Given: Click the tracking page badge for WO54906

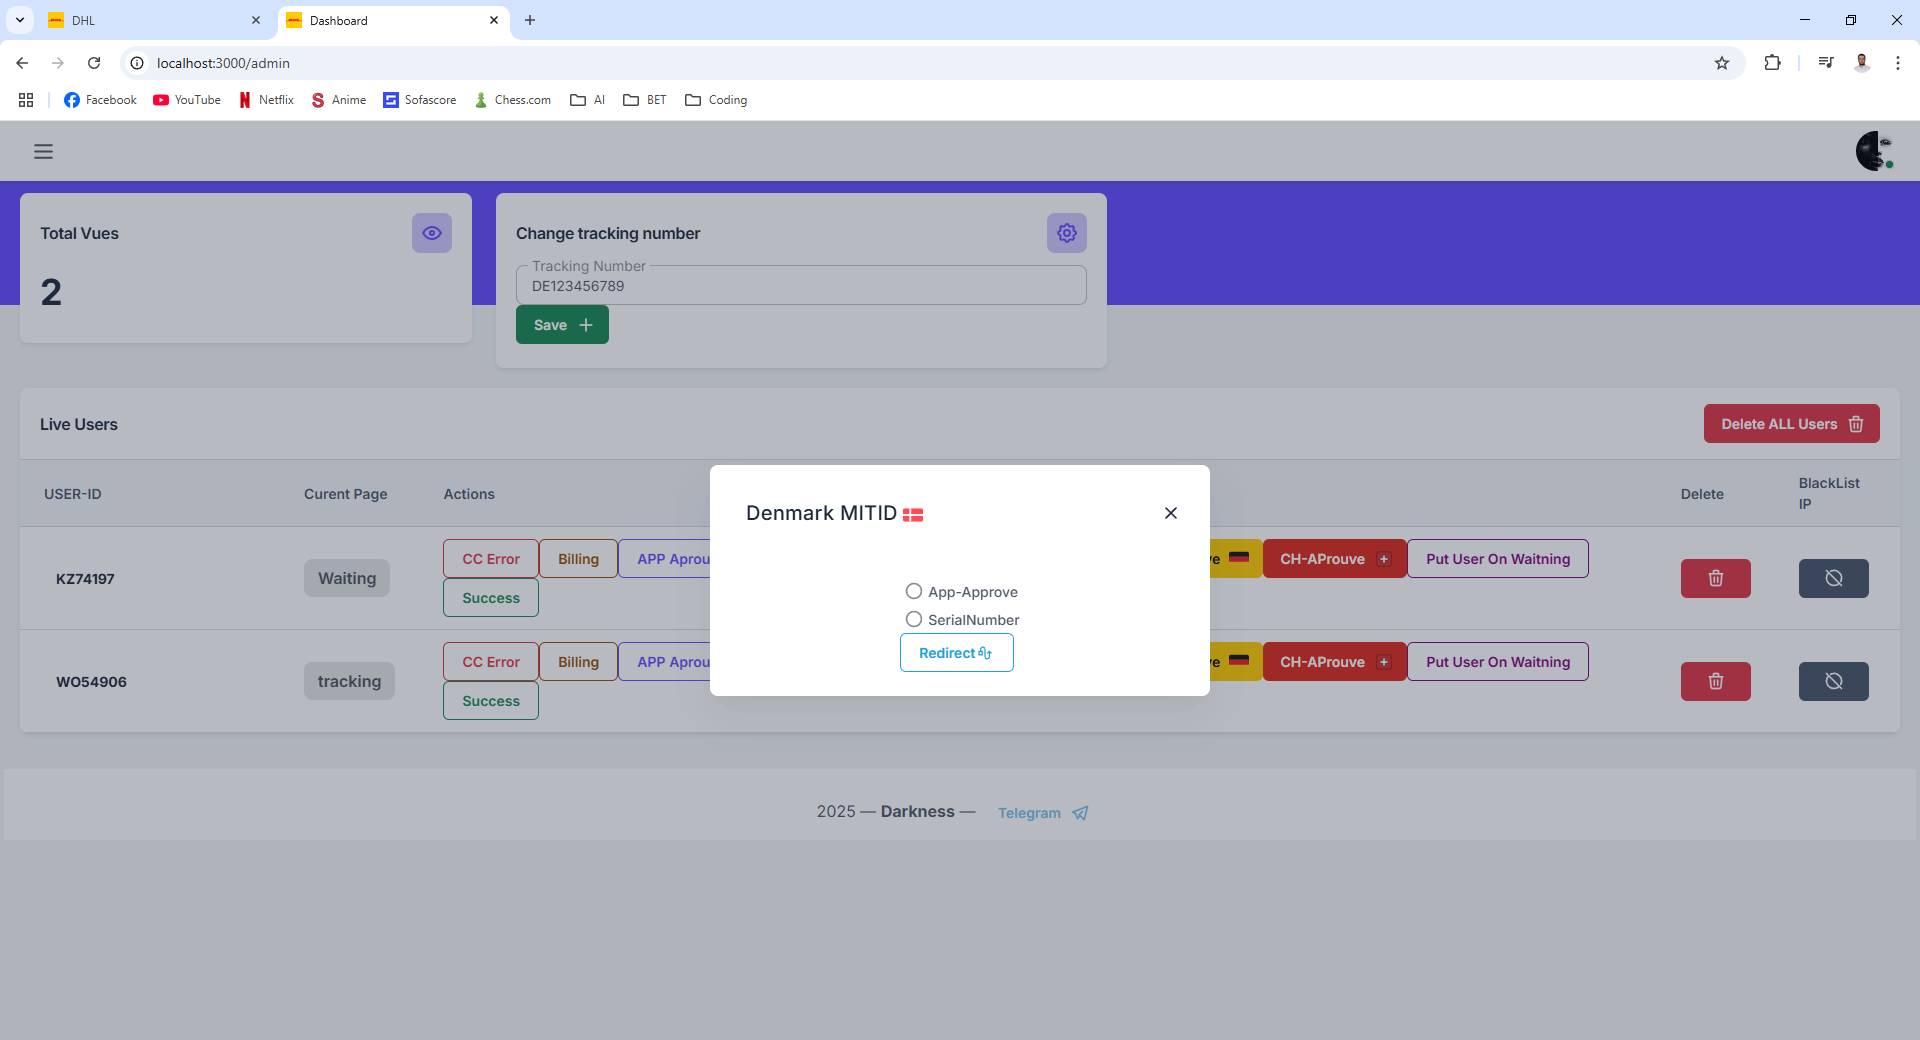Looking at the screenshot, I should click(349, 681).
